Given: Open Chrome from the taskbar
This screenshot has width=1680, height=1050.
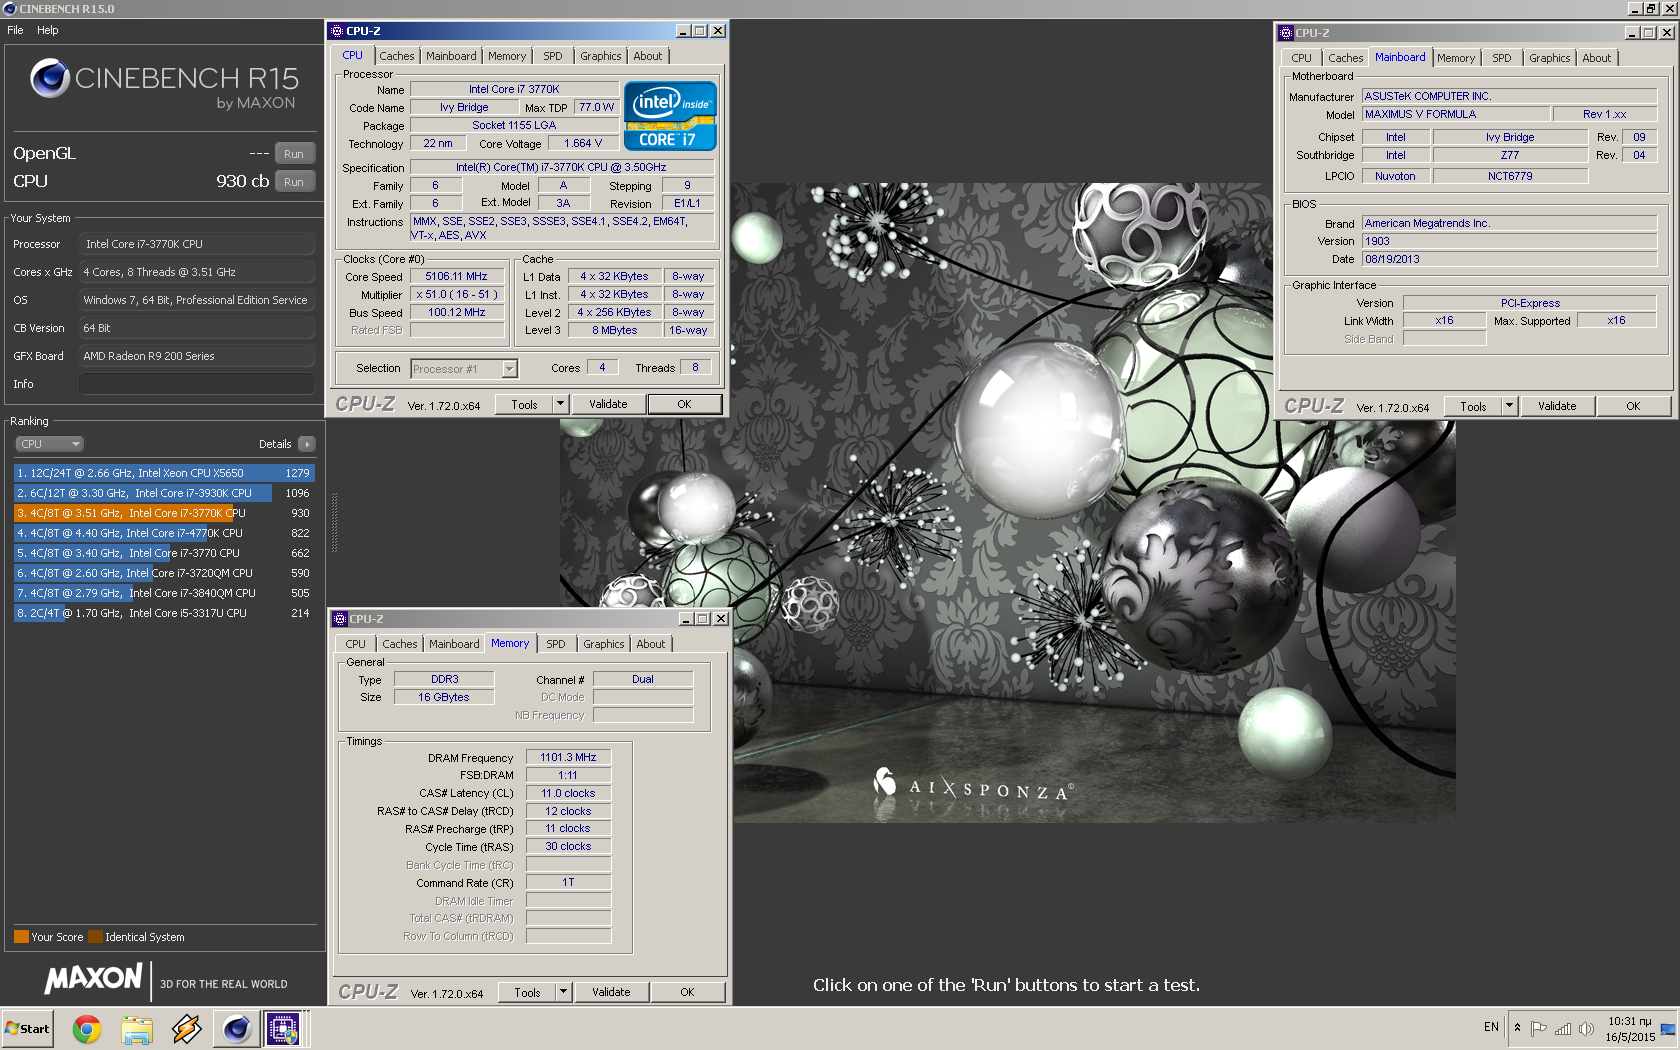Looking at the screenshot, I should (87, 1028).
